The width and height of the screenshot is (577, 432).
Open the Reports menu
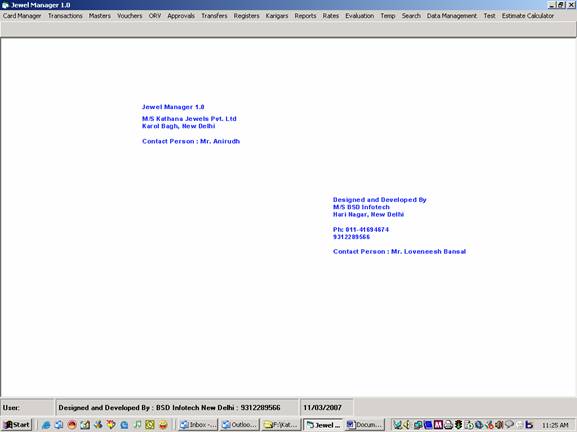305,16
